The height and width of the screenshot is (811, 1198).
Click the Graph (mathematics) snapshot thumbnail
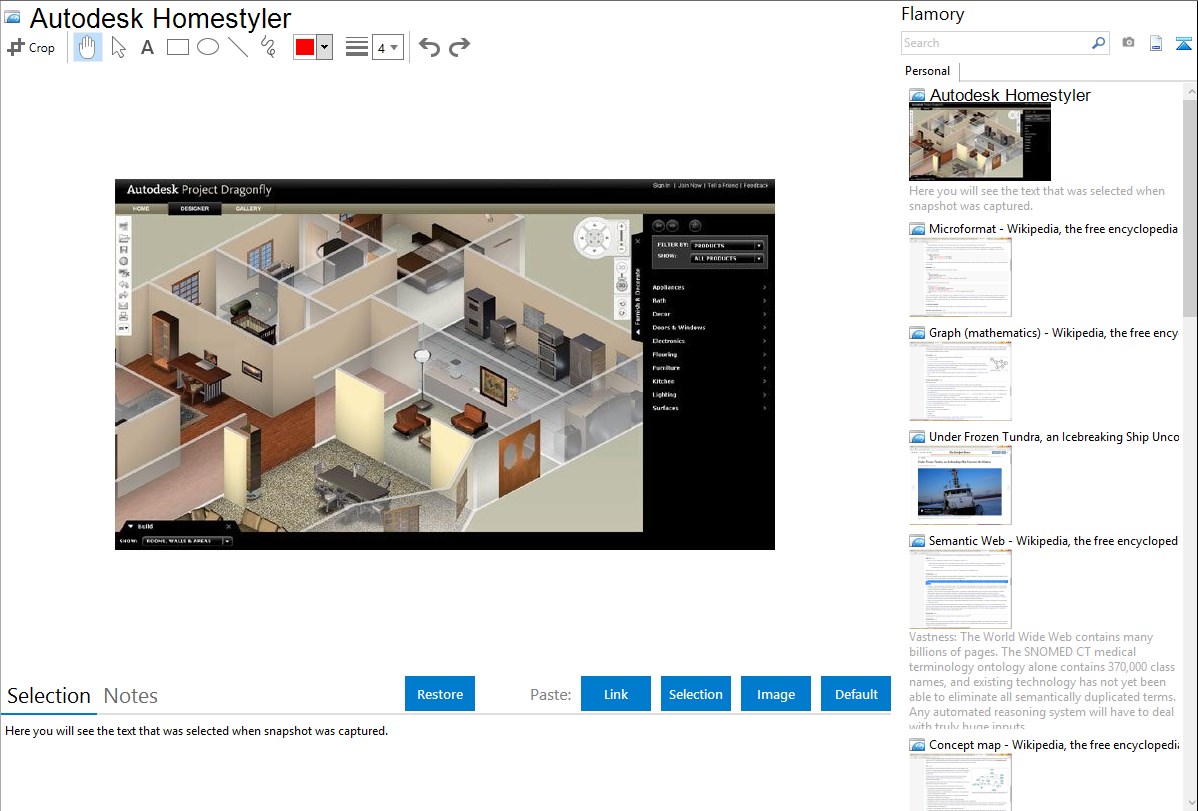(960, 381)
